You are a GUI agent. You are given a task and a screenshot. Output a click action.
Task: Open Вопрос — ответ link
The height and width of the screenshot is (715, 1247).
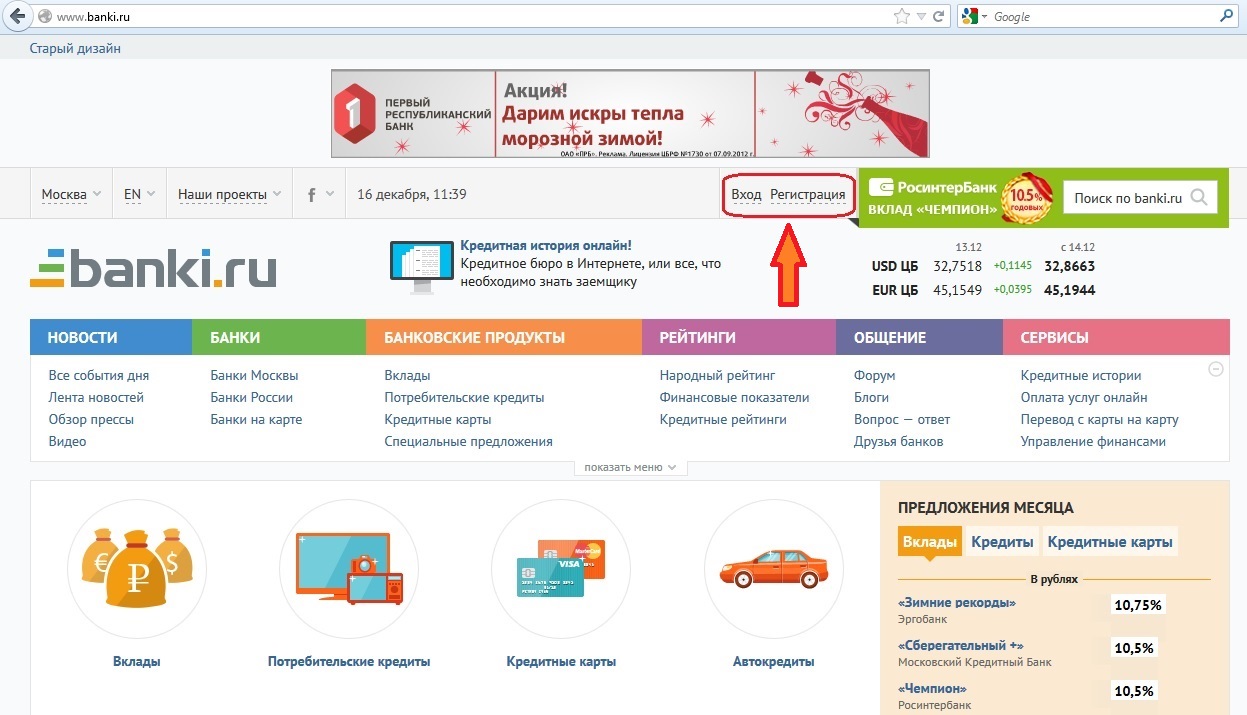(902, 419)
